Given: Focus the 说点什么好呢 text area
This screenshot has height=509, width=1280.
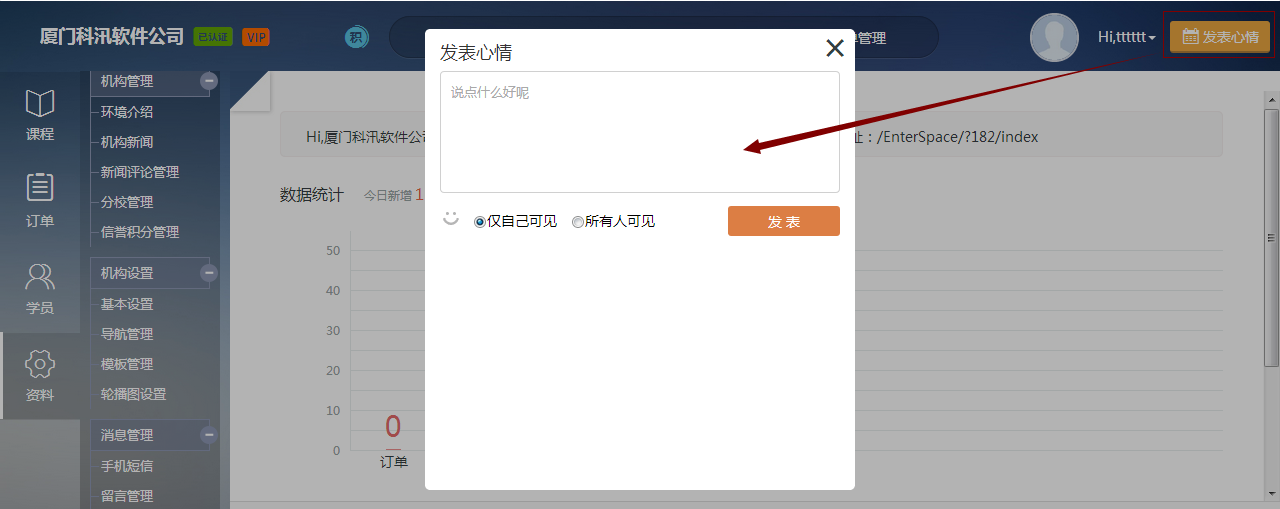Looking at the screenshot, I should (639, 132).
